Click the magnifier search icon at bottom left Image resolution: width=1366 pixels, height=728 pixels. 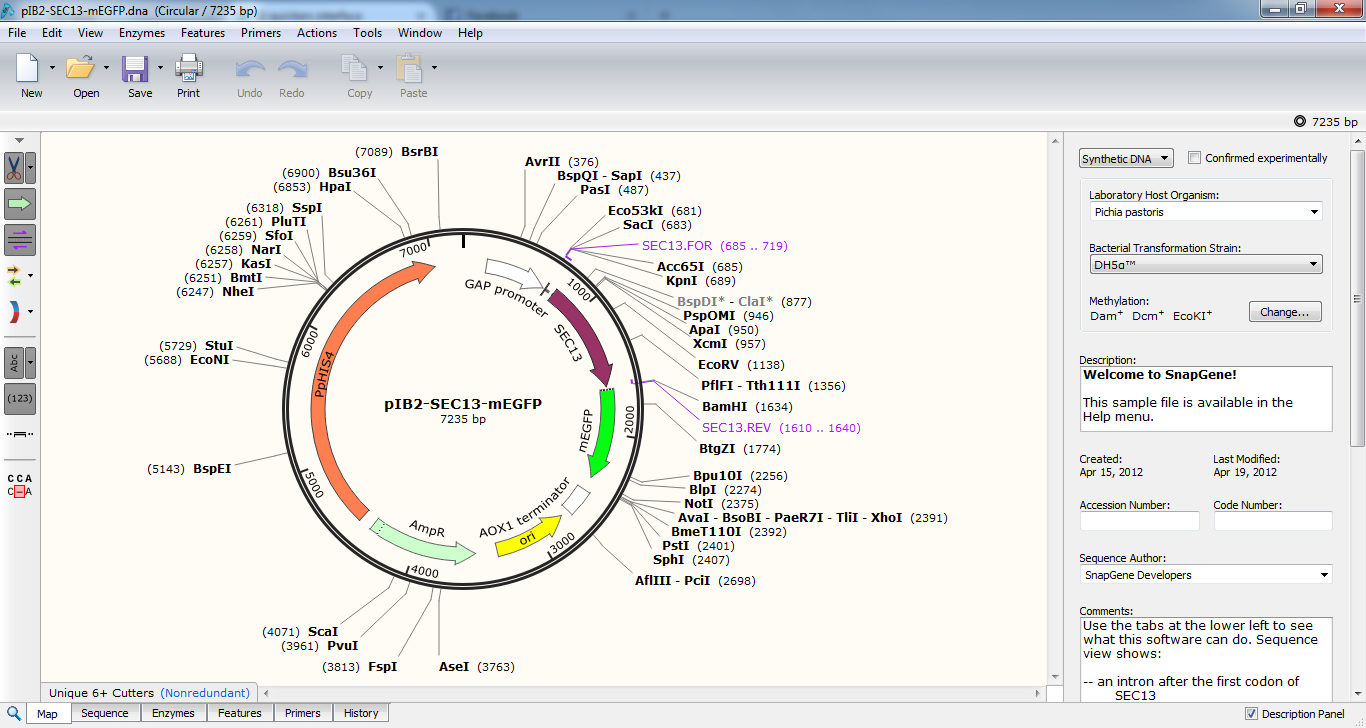[12, 713]
